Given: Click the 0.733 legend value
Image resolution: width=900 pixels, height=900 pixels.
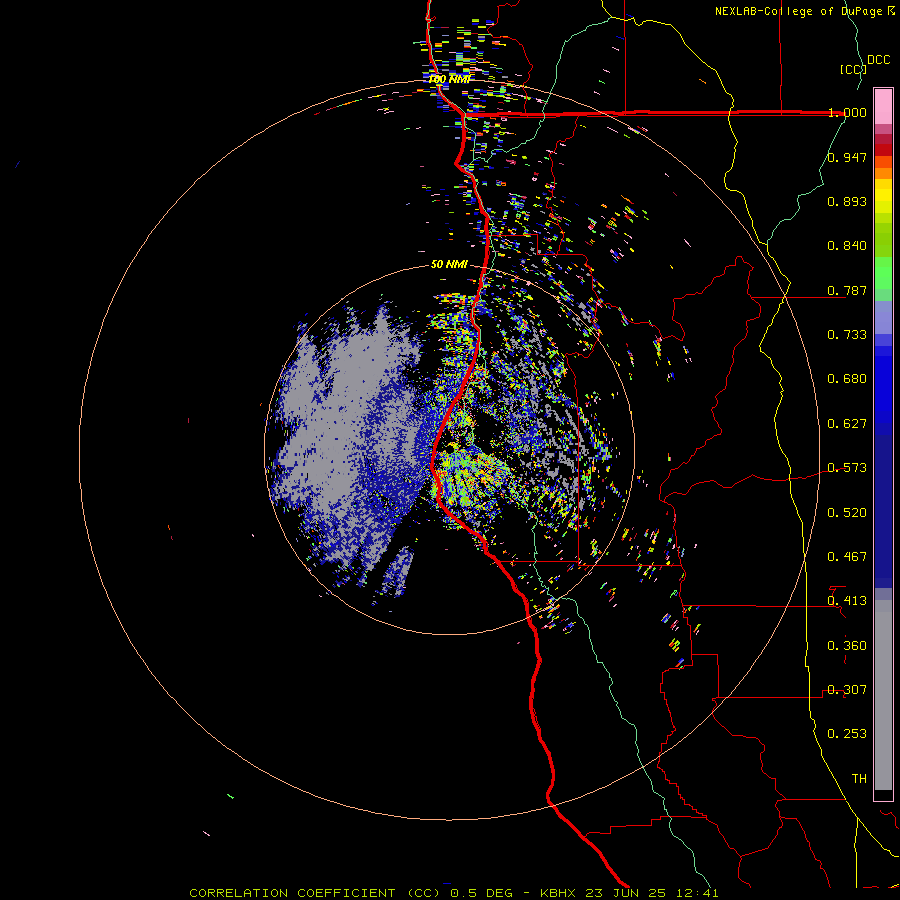Looking at the screenshot, I should tap(847, 335).
